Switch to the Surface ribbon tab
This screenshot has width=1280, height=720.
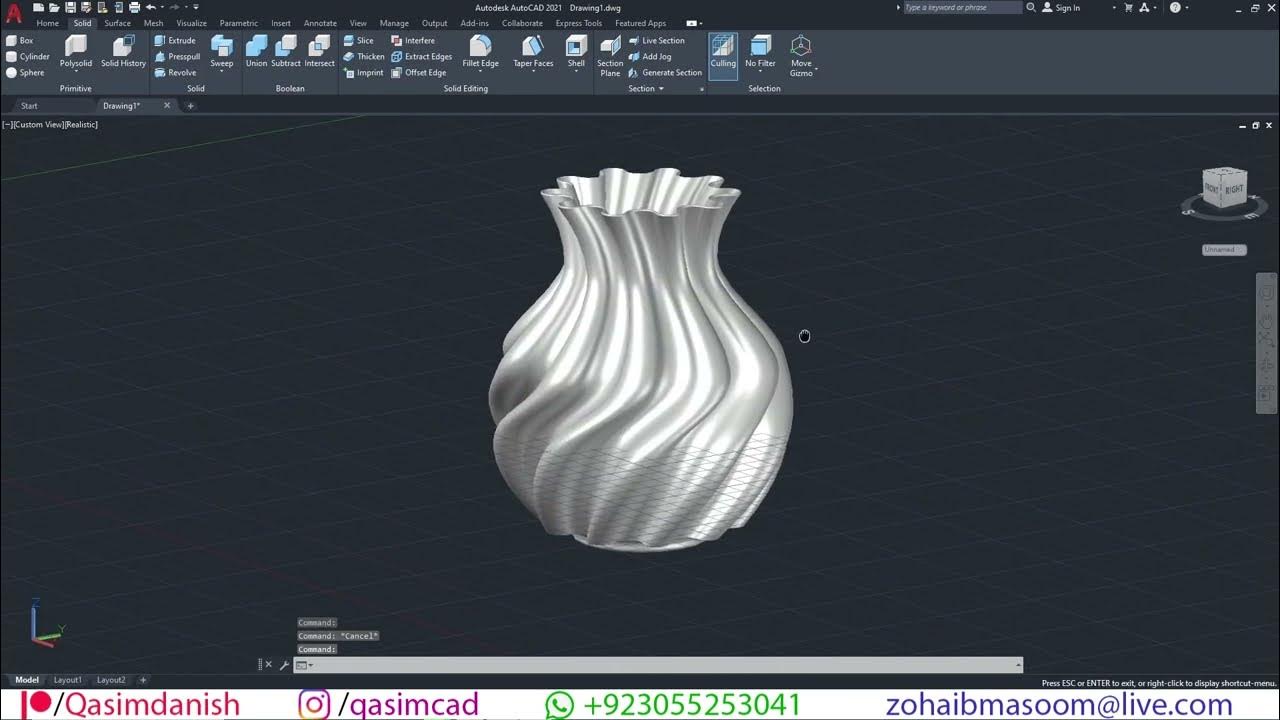(117, 23)
